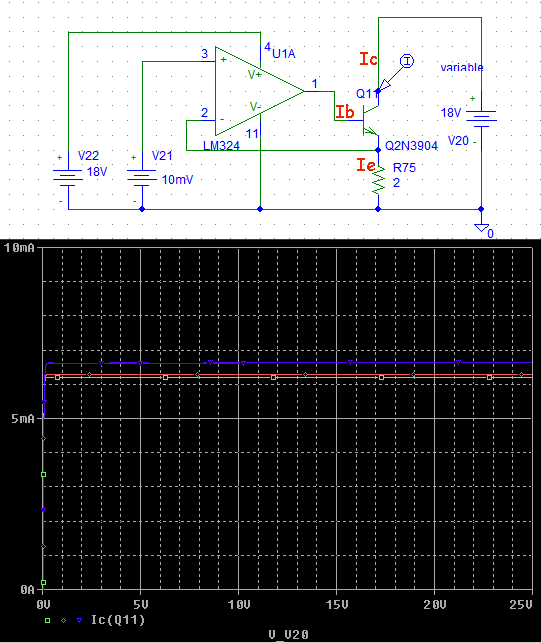The width and height of the screenshot is (541, 643).
Task: Click the 18V value of V22
Action: (x=97, y=171)
